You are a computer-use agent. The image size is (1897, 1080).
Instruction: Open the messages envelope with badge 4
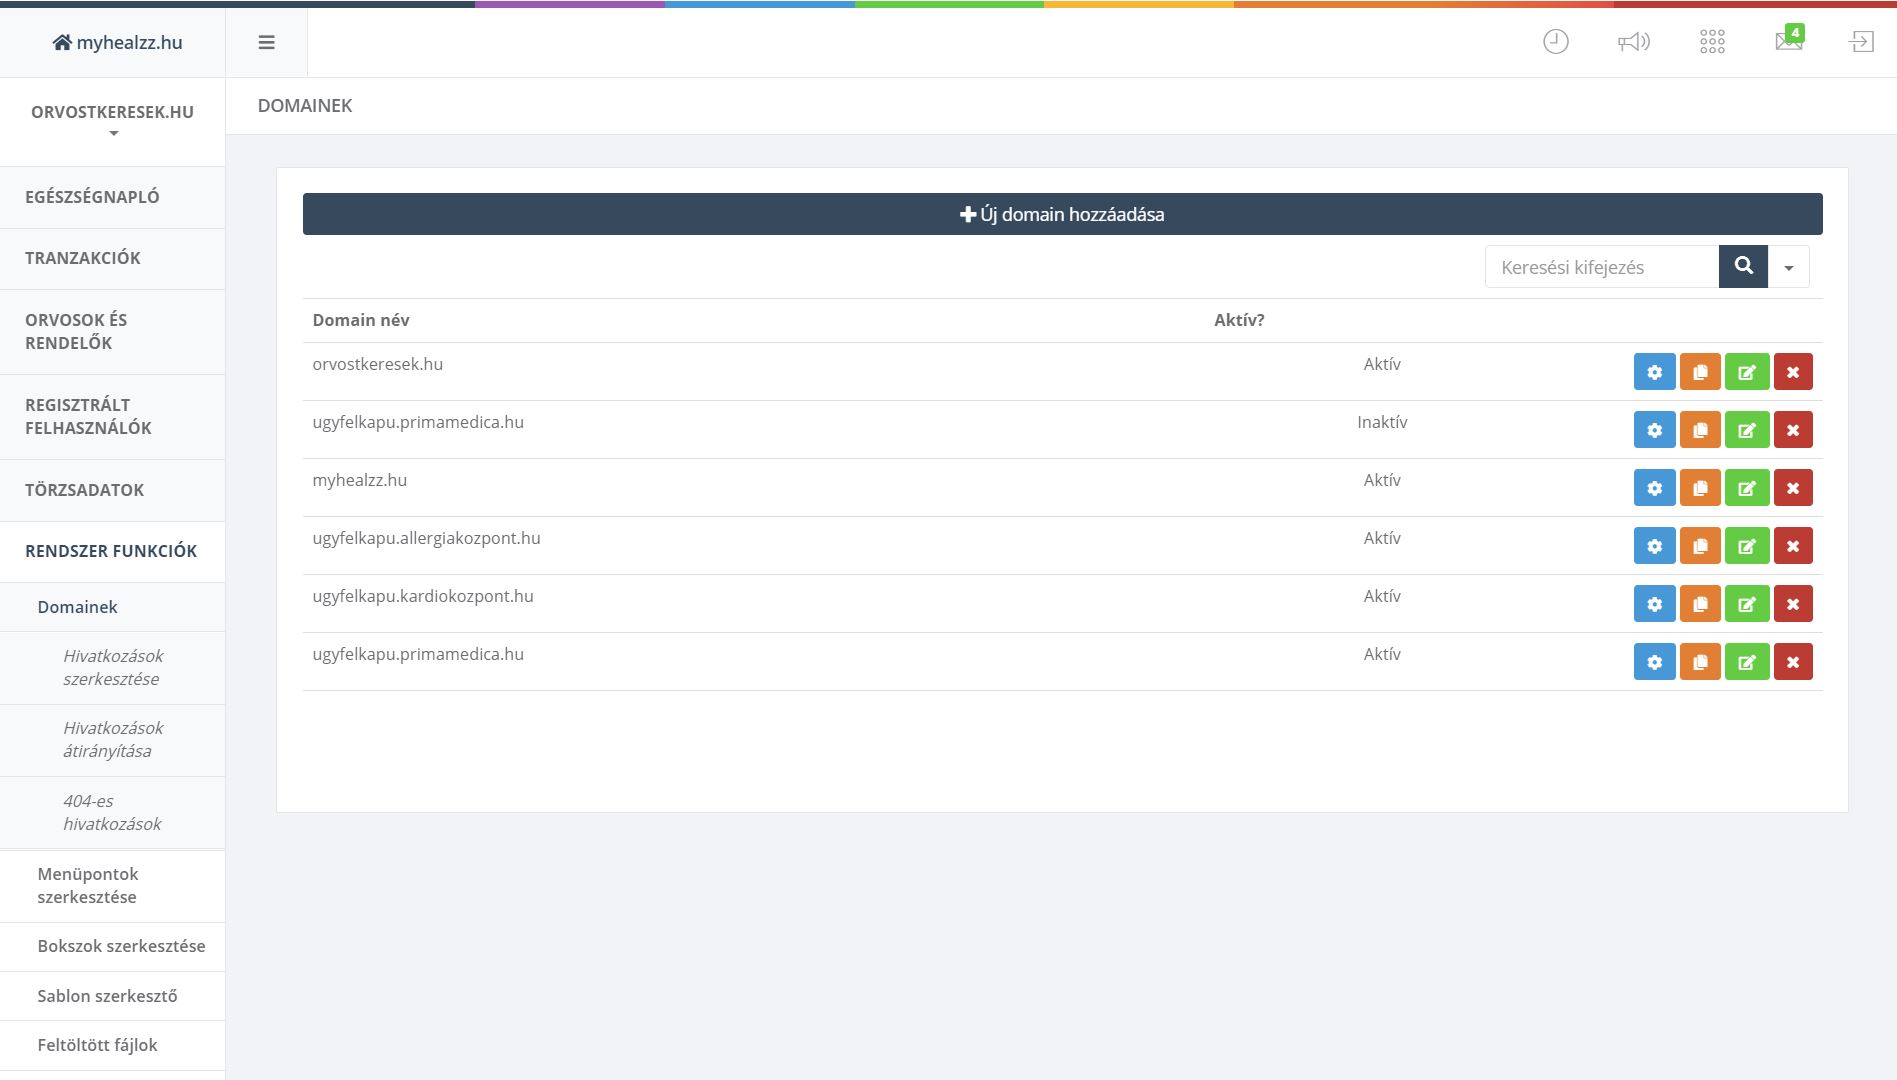(1789, 40)
